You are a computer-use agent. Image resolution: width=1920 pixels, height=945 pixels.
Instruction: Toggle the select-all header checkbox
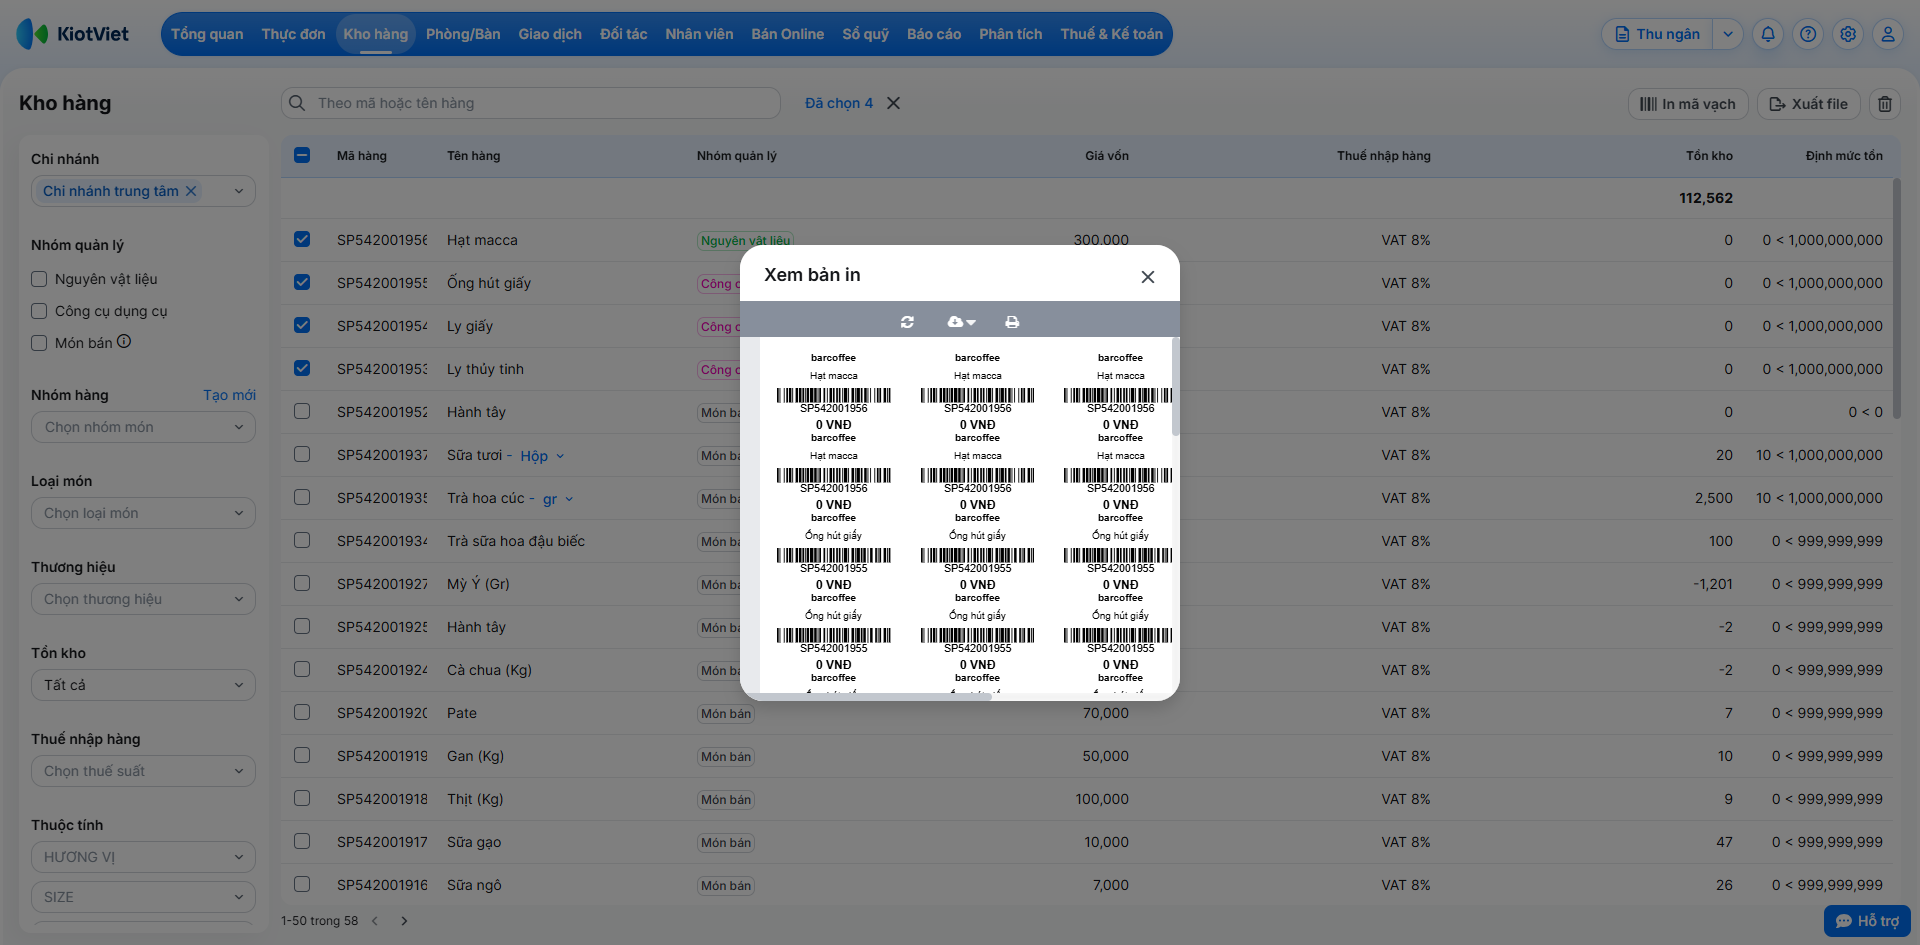302,155
